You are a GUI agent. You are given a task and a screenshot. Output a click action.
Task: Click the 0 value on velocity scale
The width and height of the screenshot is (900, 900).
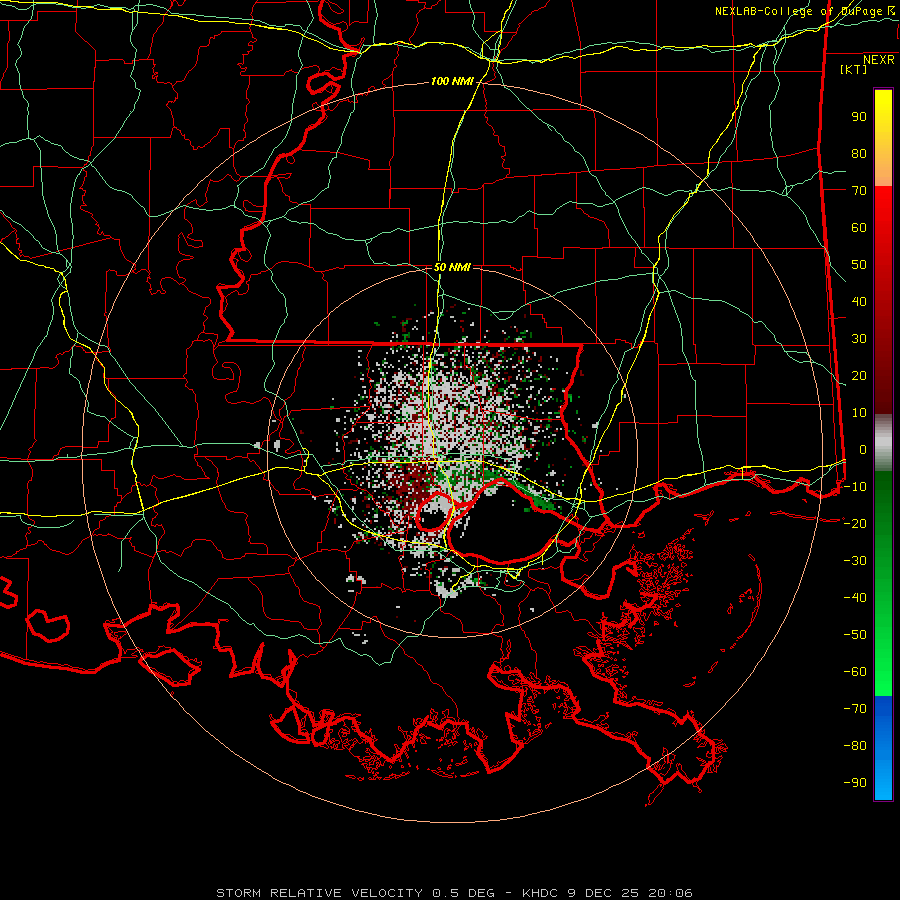pos(863,450)
